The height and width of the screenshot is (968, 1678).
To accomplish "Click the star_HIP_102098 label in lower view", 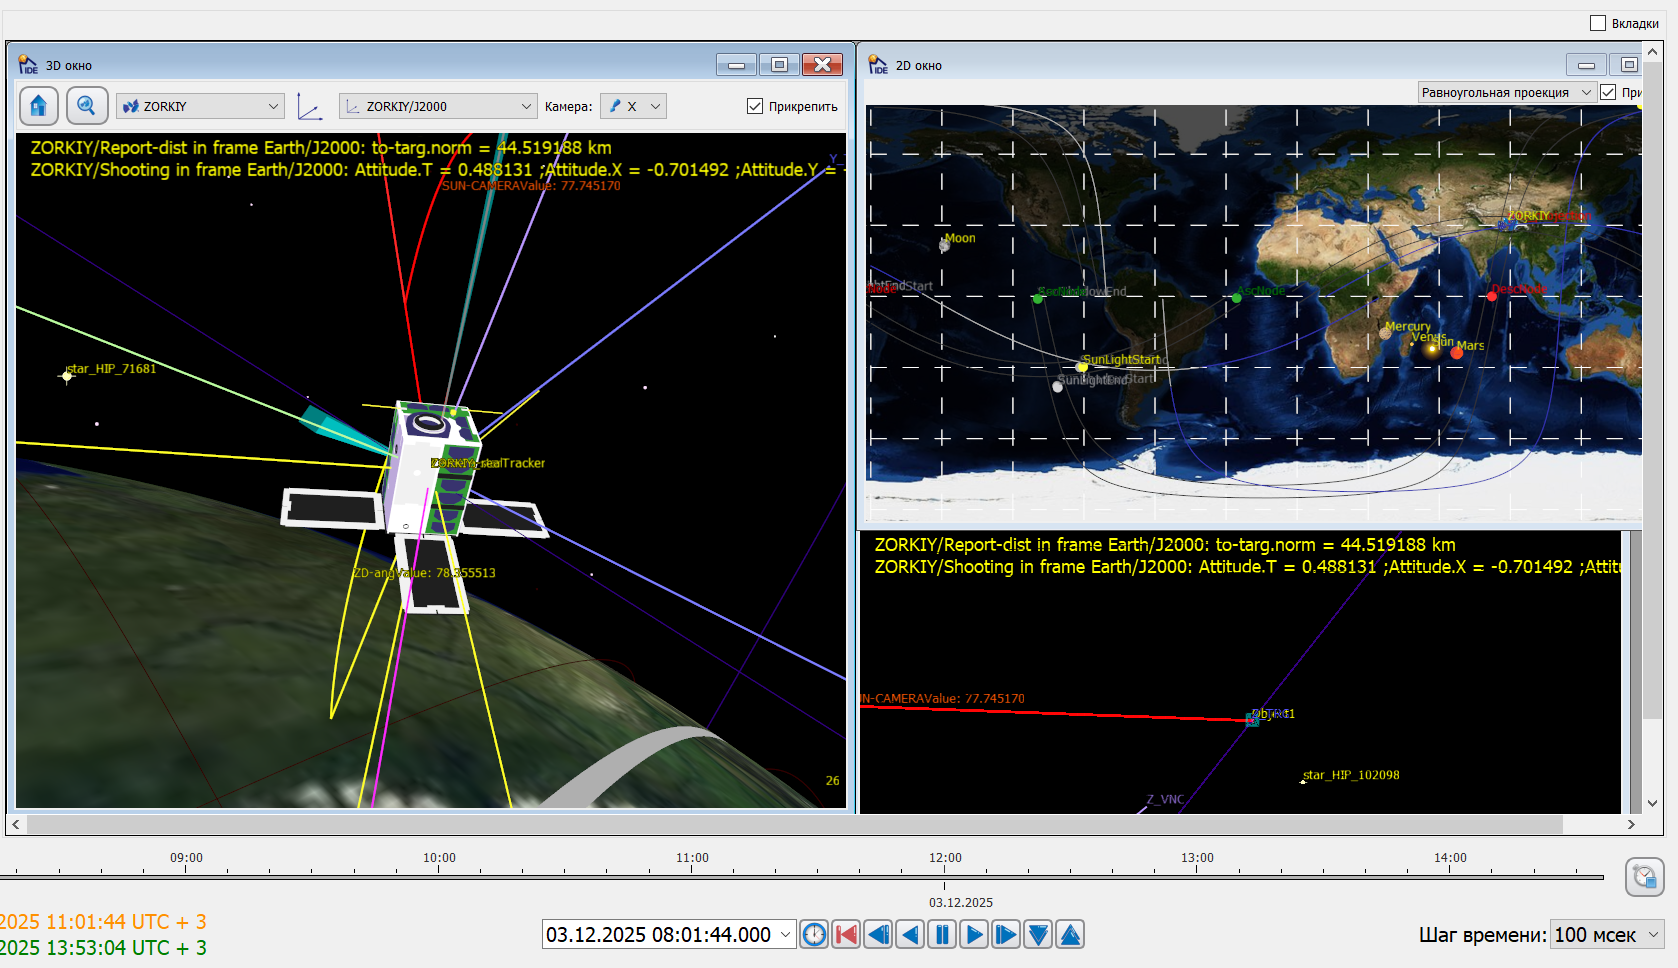I will pyautogui.click(x=1352, y=775).
